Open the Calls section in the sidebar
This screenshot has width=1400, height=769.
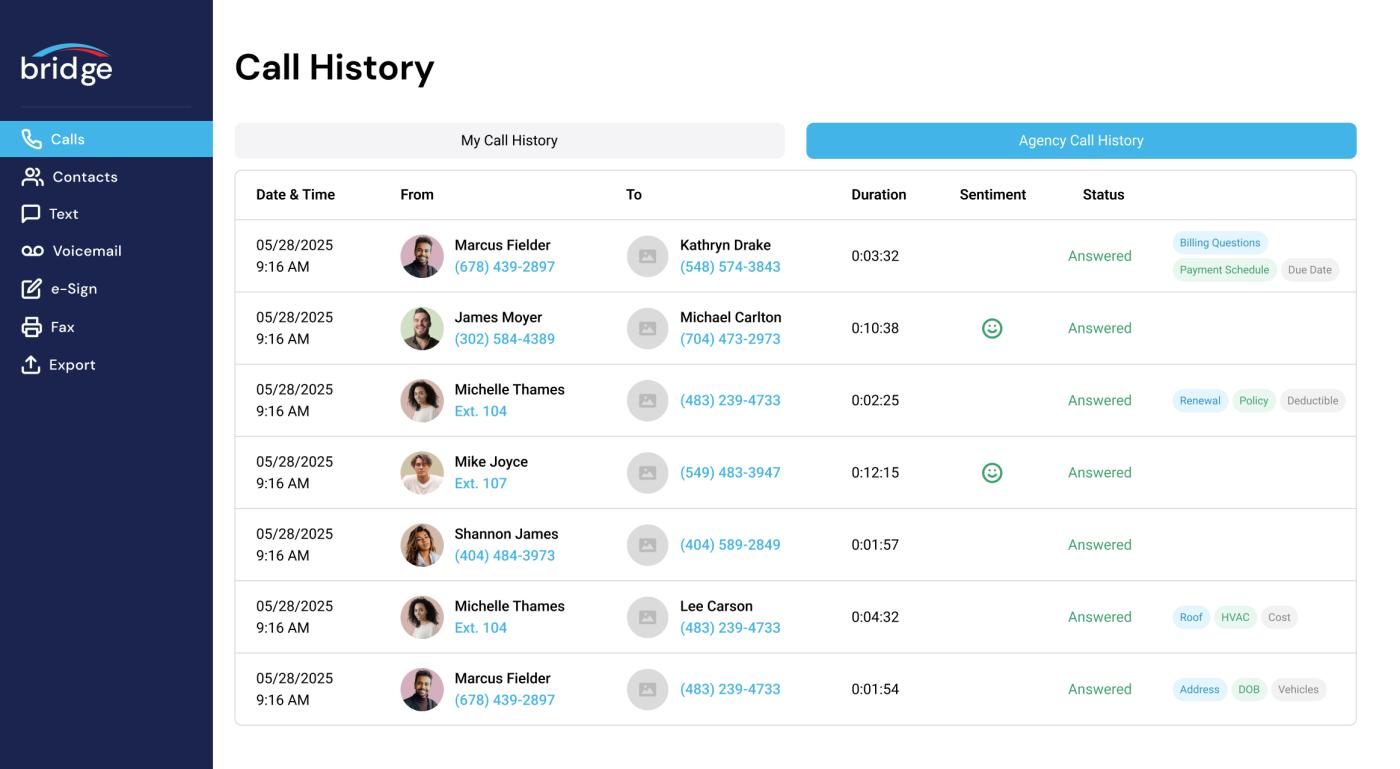click(x=70, y=139)
